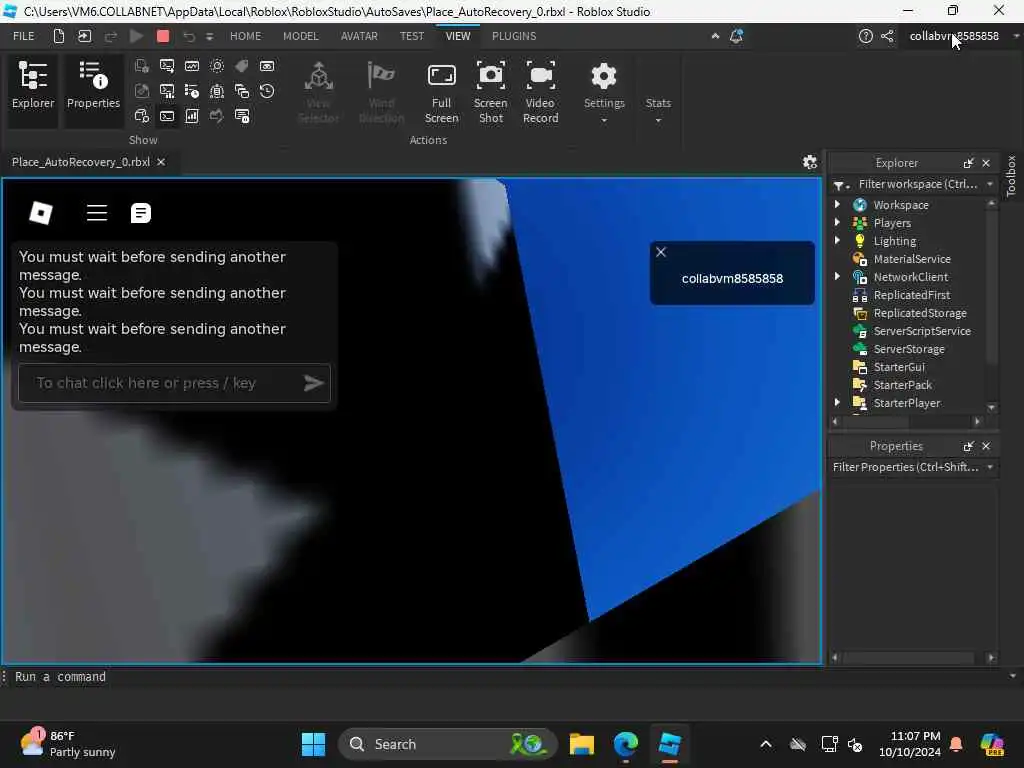This screenshot has height=768, width=1024.
Task: Click the stacked windows panel icon
Action: 242,91
